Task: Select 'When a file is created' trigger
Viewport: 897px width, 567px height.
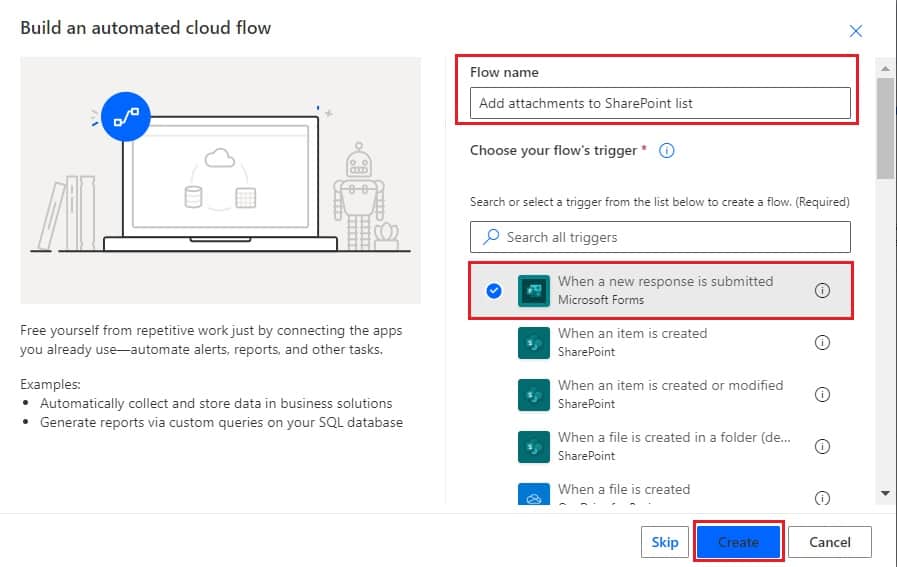Action: [x=624, y=490]
